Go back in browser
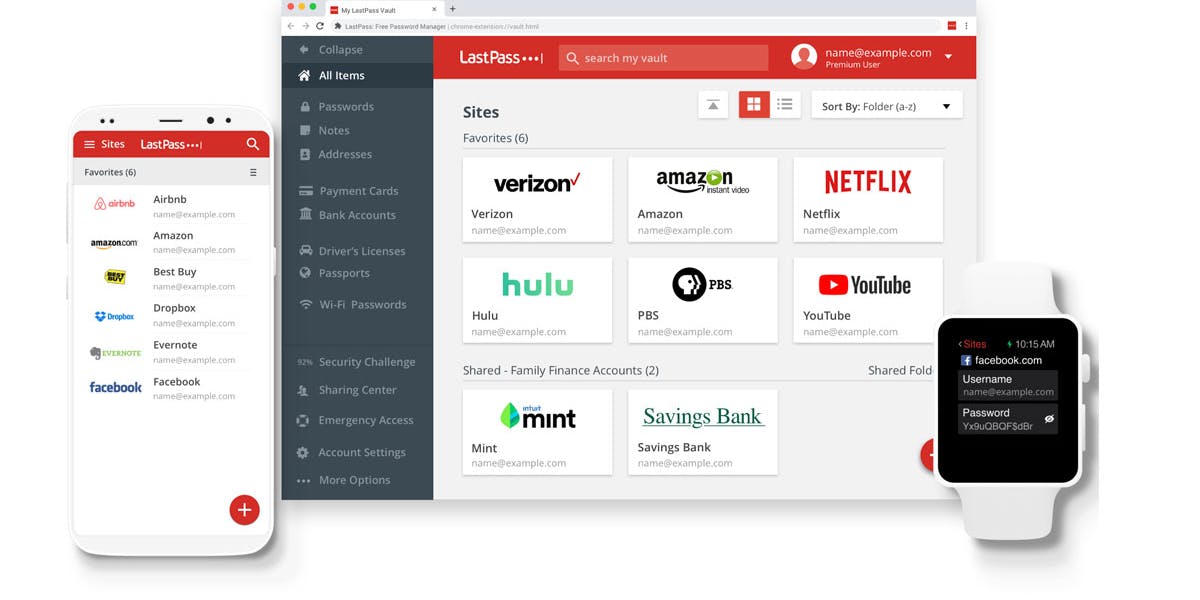 [x=291, y=26]
